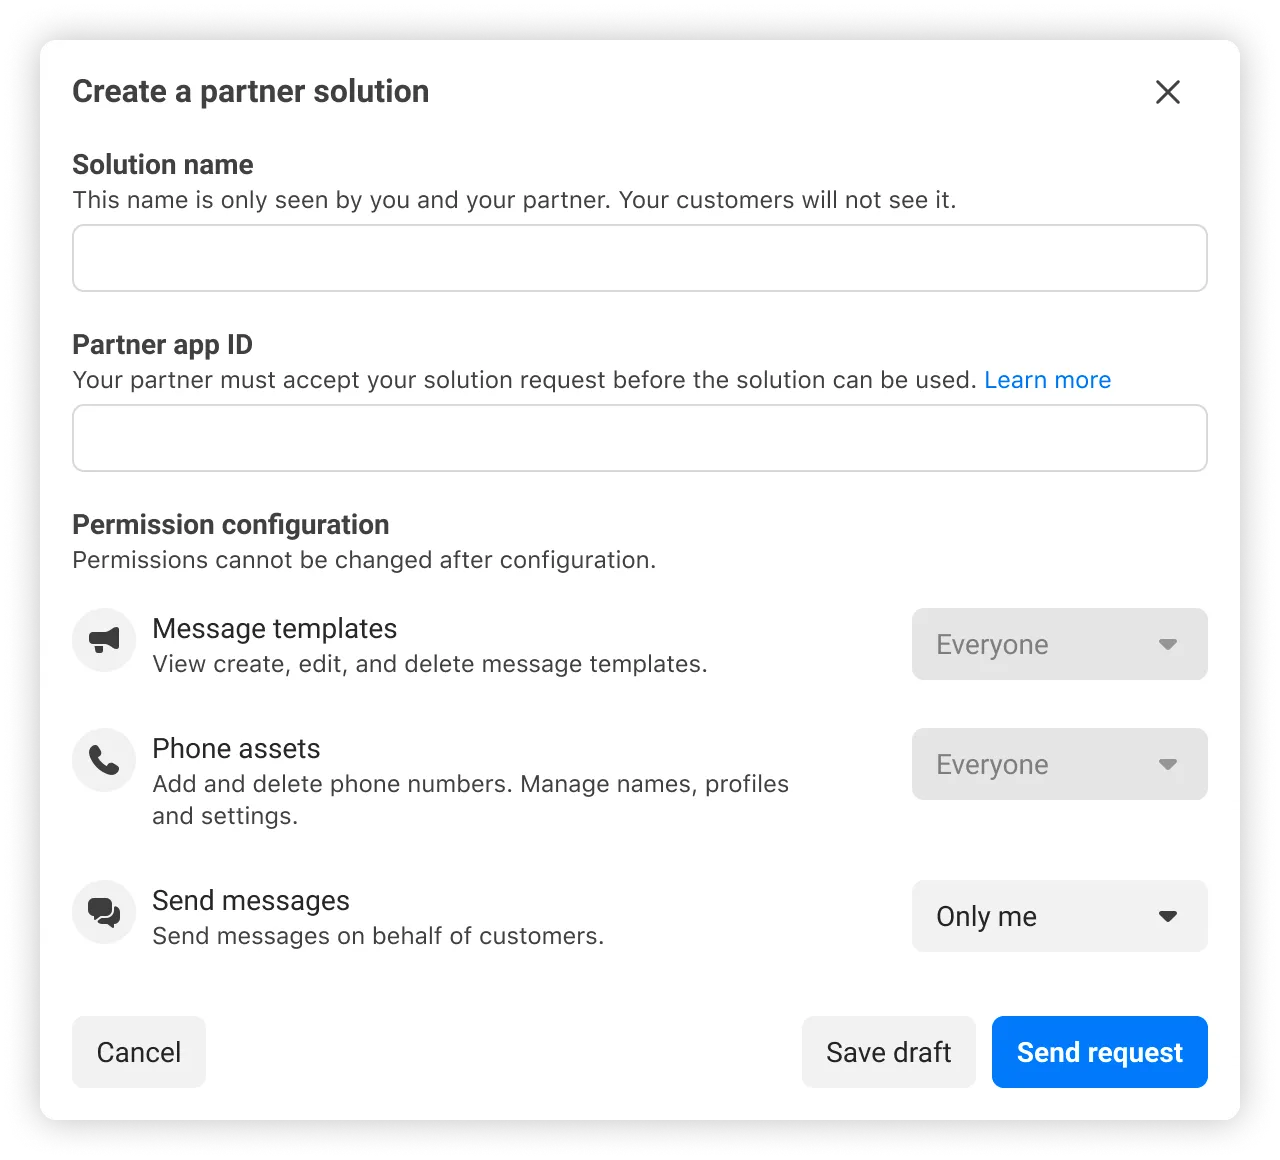Screen dimensions: 1280x1160
Task: Open the Message templates permission dropdown
Action: coord(1059,644)
